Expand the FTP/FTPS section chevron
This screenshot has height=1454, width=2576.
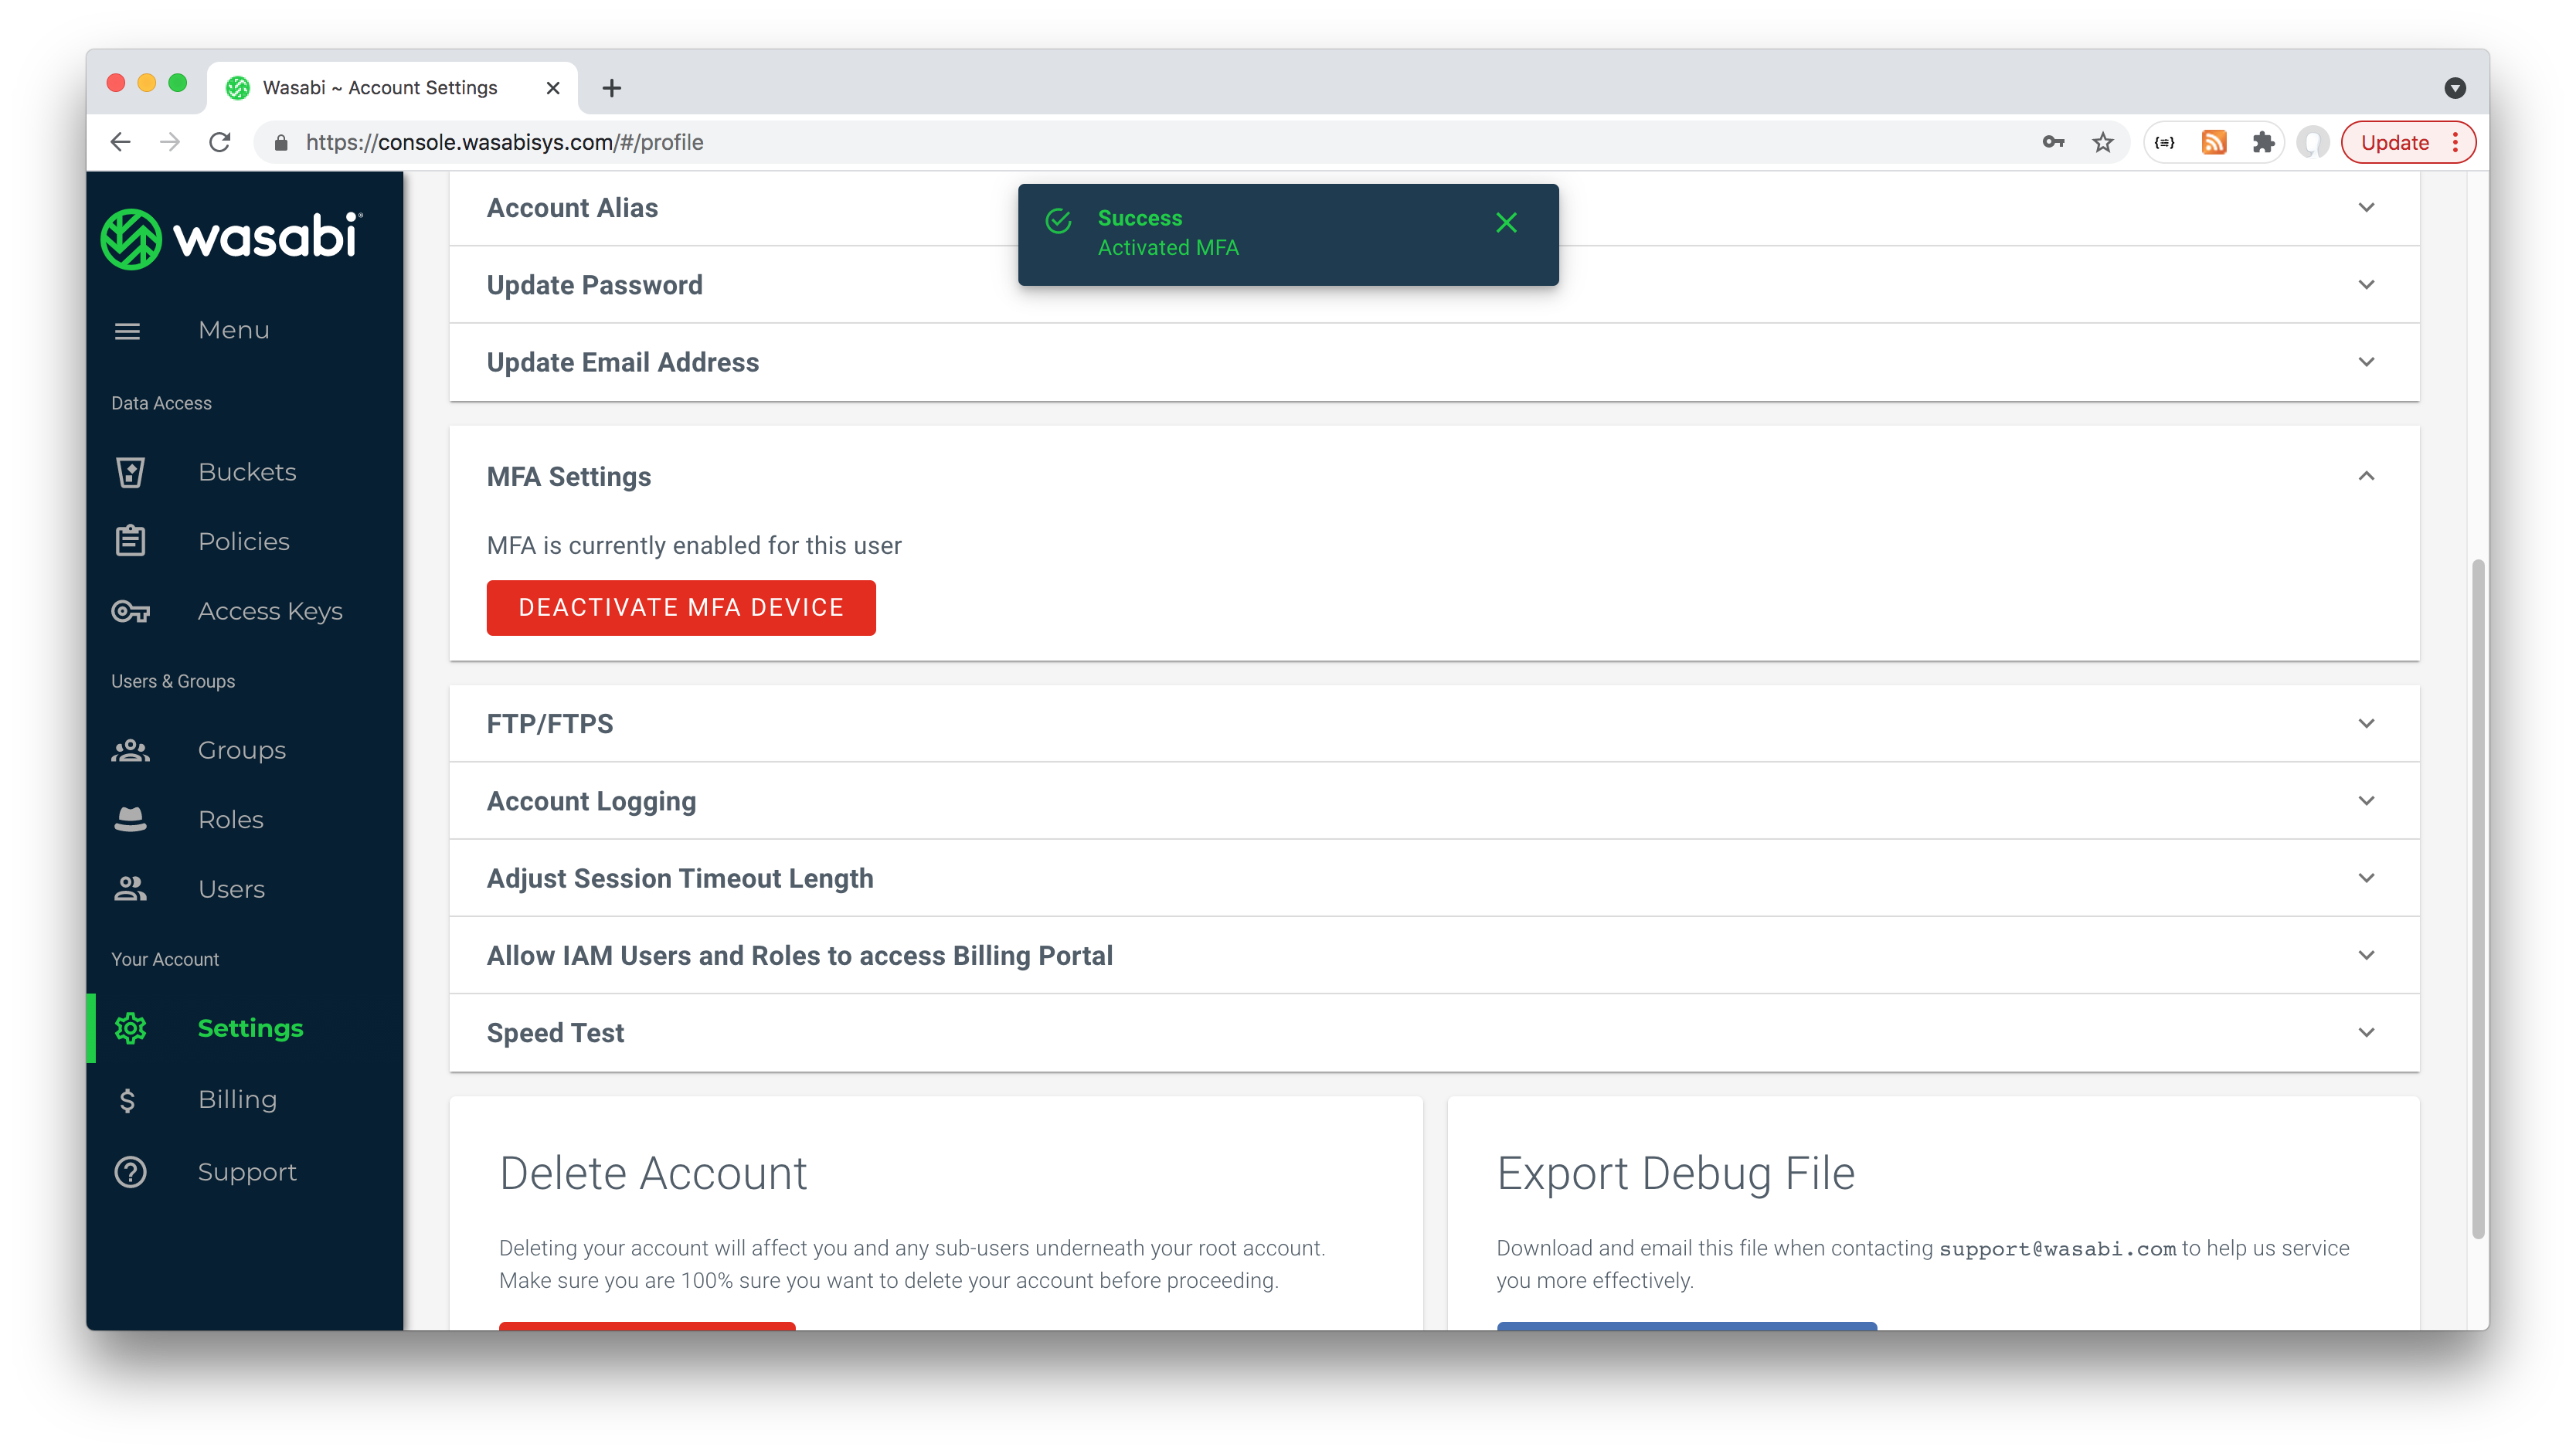(2366, 723)
